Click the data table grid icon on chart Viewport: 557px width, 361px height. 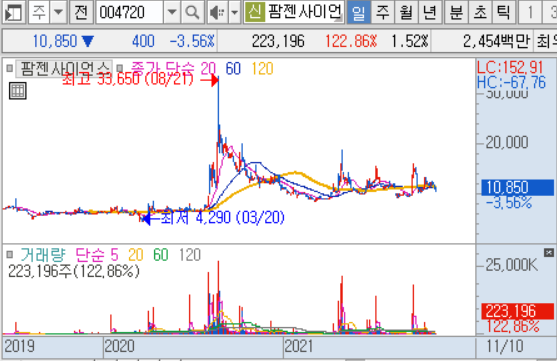(18, 91)
